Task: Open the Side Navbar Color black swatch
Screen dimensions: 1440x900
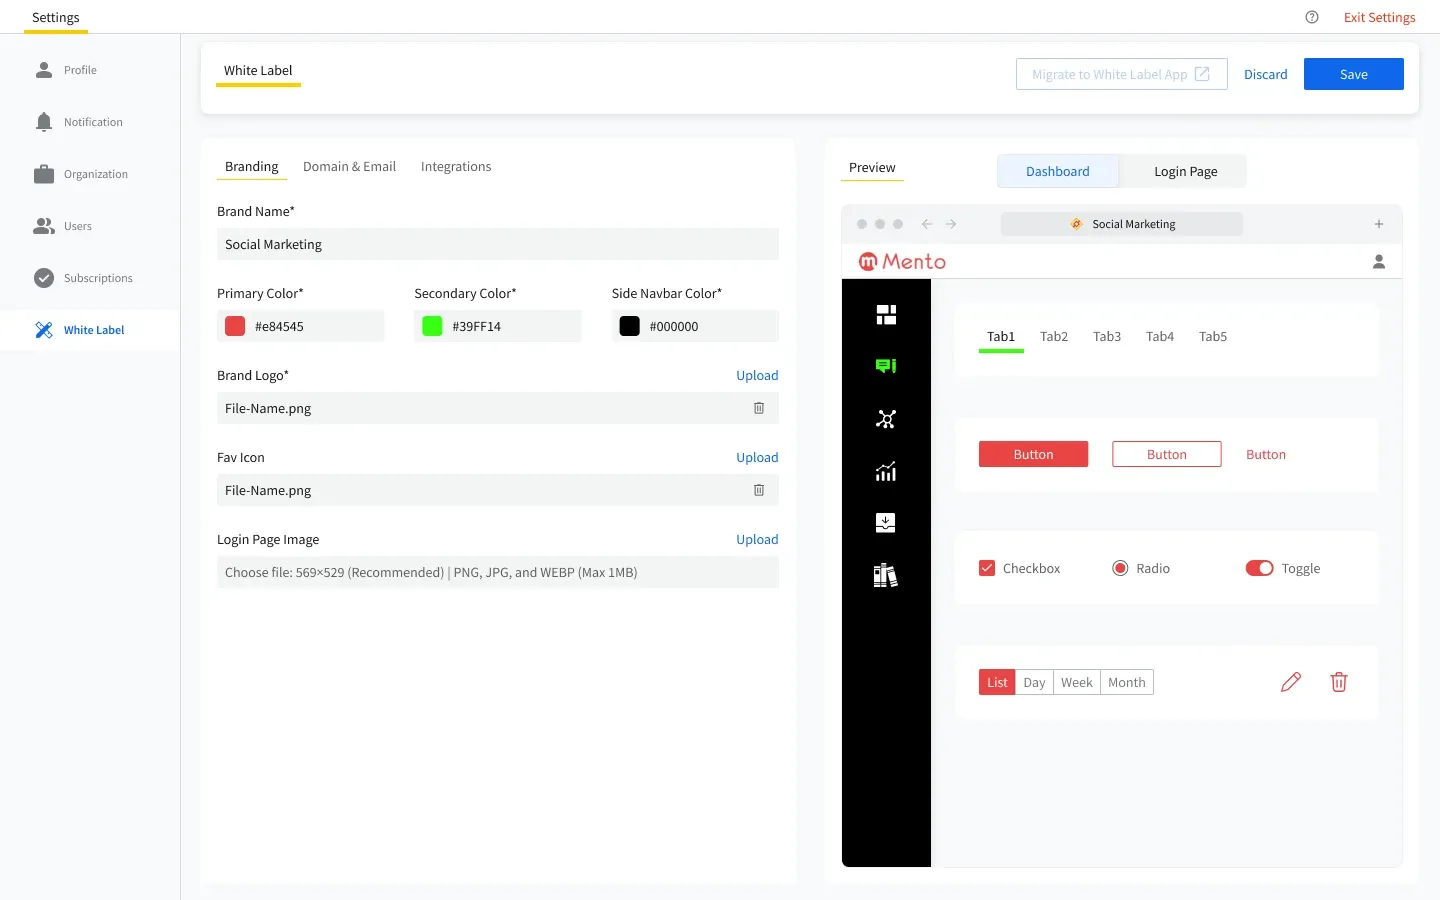Action: pos(630,326)
